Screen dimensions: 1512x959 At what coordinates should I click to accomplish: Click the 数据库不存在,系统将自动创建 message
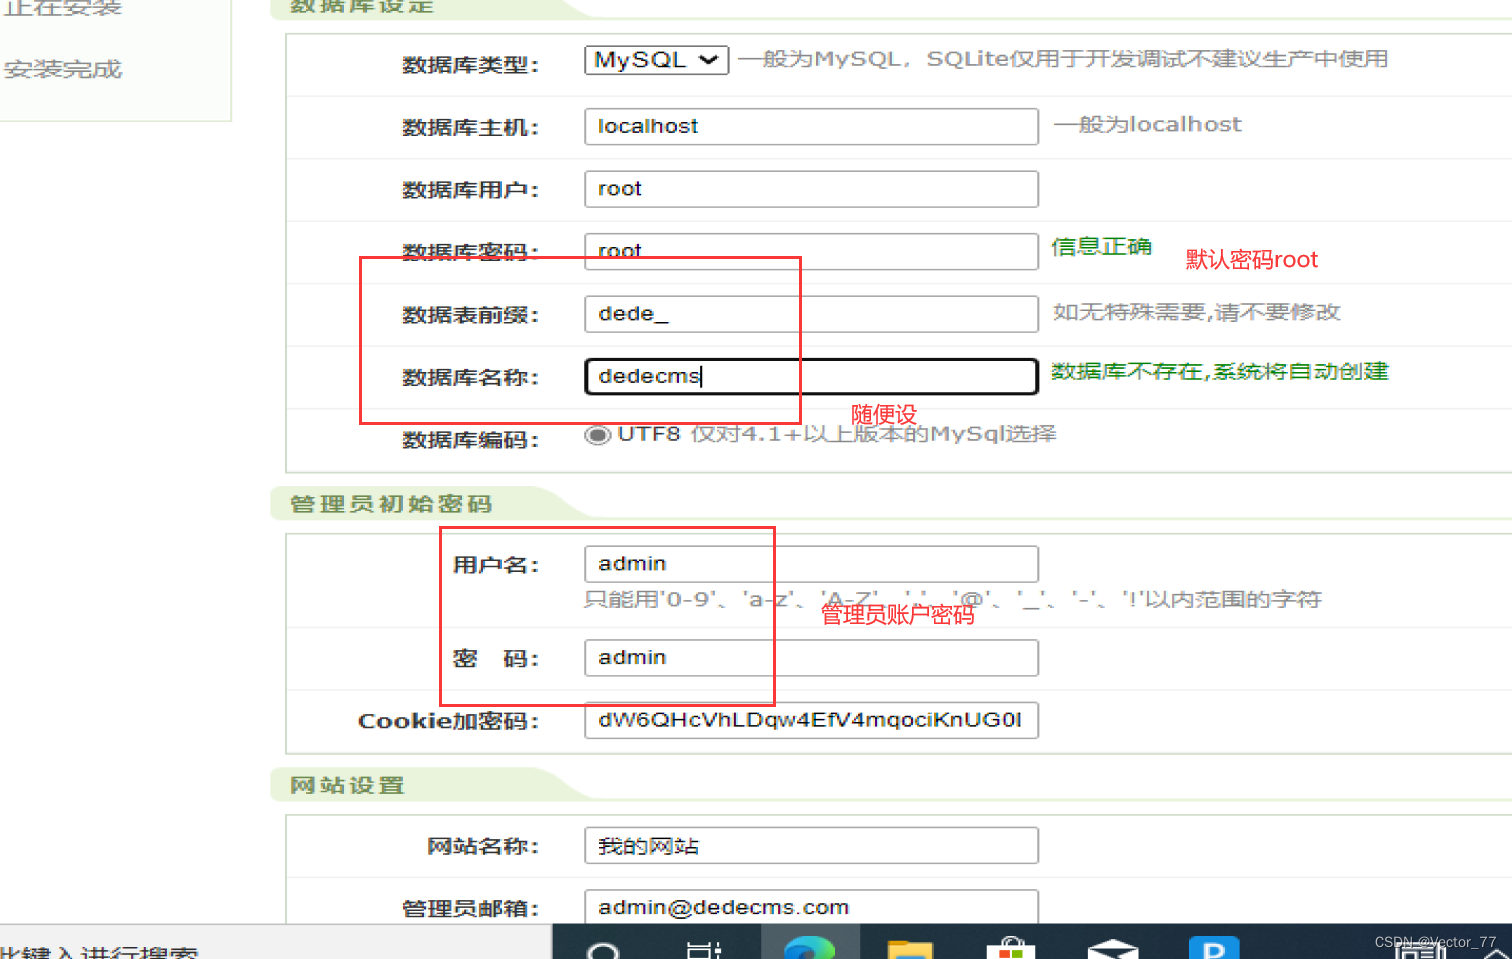pos(1219,372)
